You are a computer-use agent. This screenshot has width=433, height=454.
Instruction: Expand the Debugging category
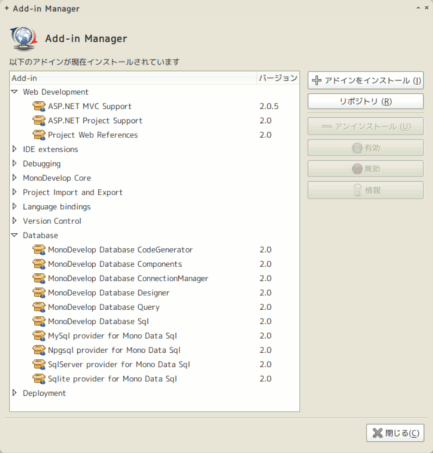(14, 163)
